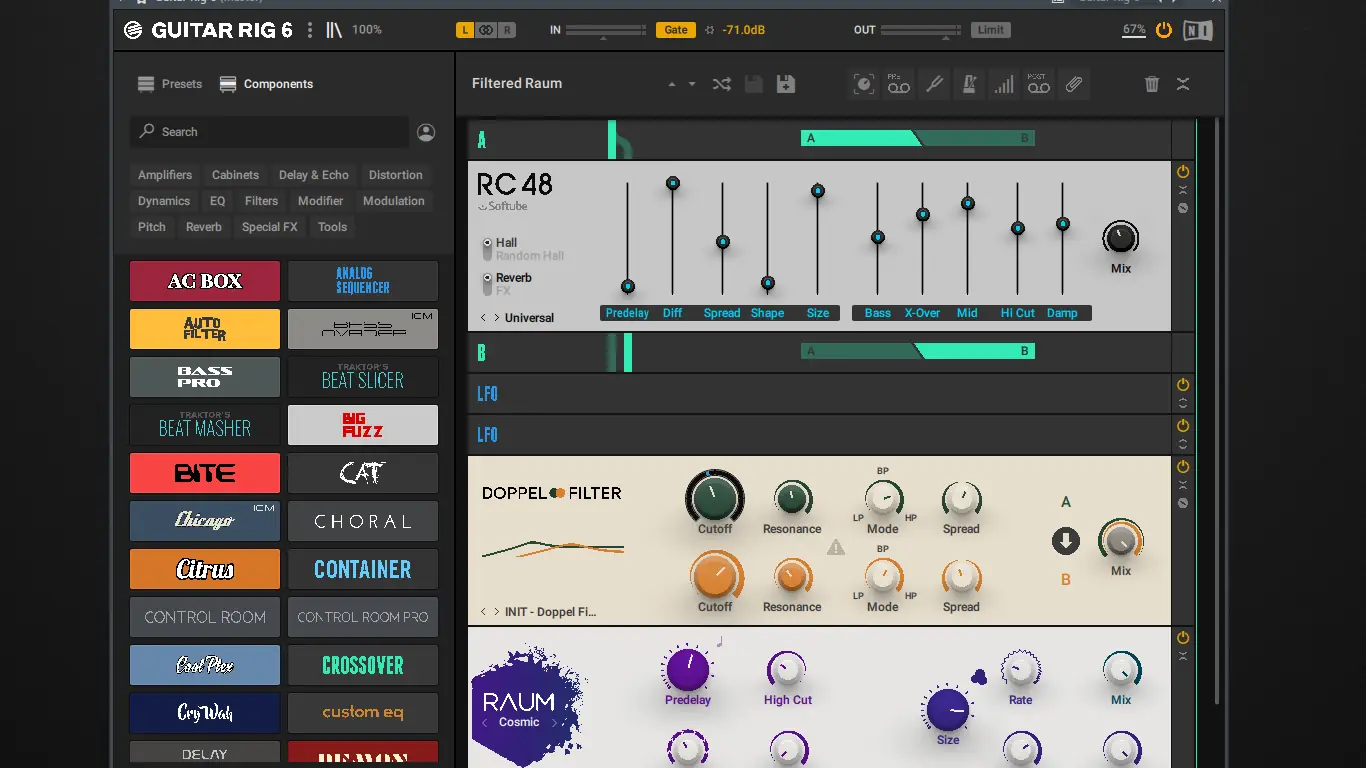Toggle the left channel L input button
The height and width of the screenshot is (768, 1366).
pyautogui.click(x=465, y=30)
